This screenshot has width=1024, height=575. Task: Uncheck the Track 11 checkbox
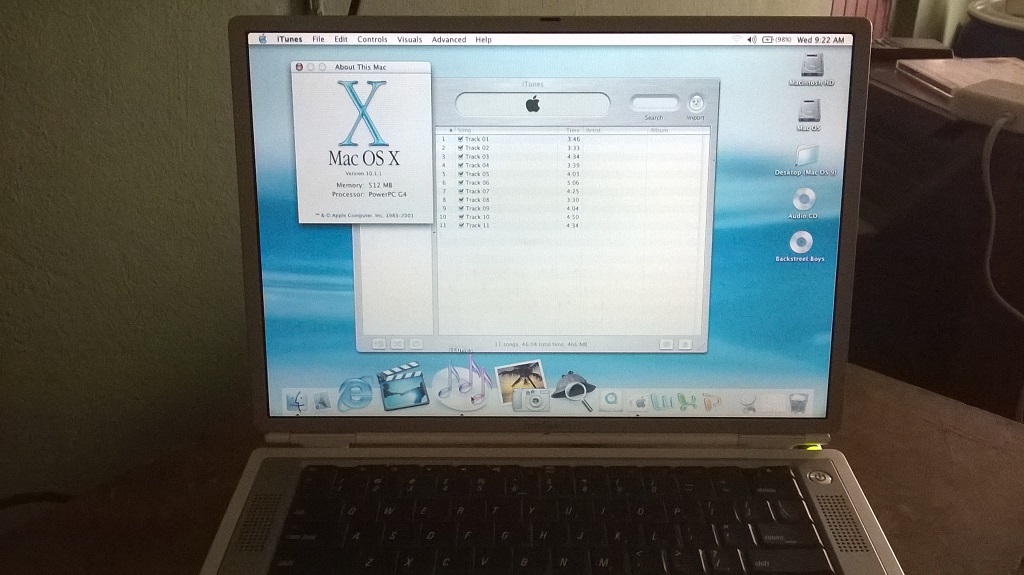(x=460, y=225)
